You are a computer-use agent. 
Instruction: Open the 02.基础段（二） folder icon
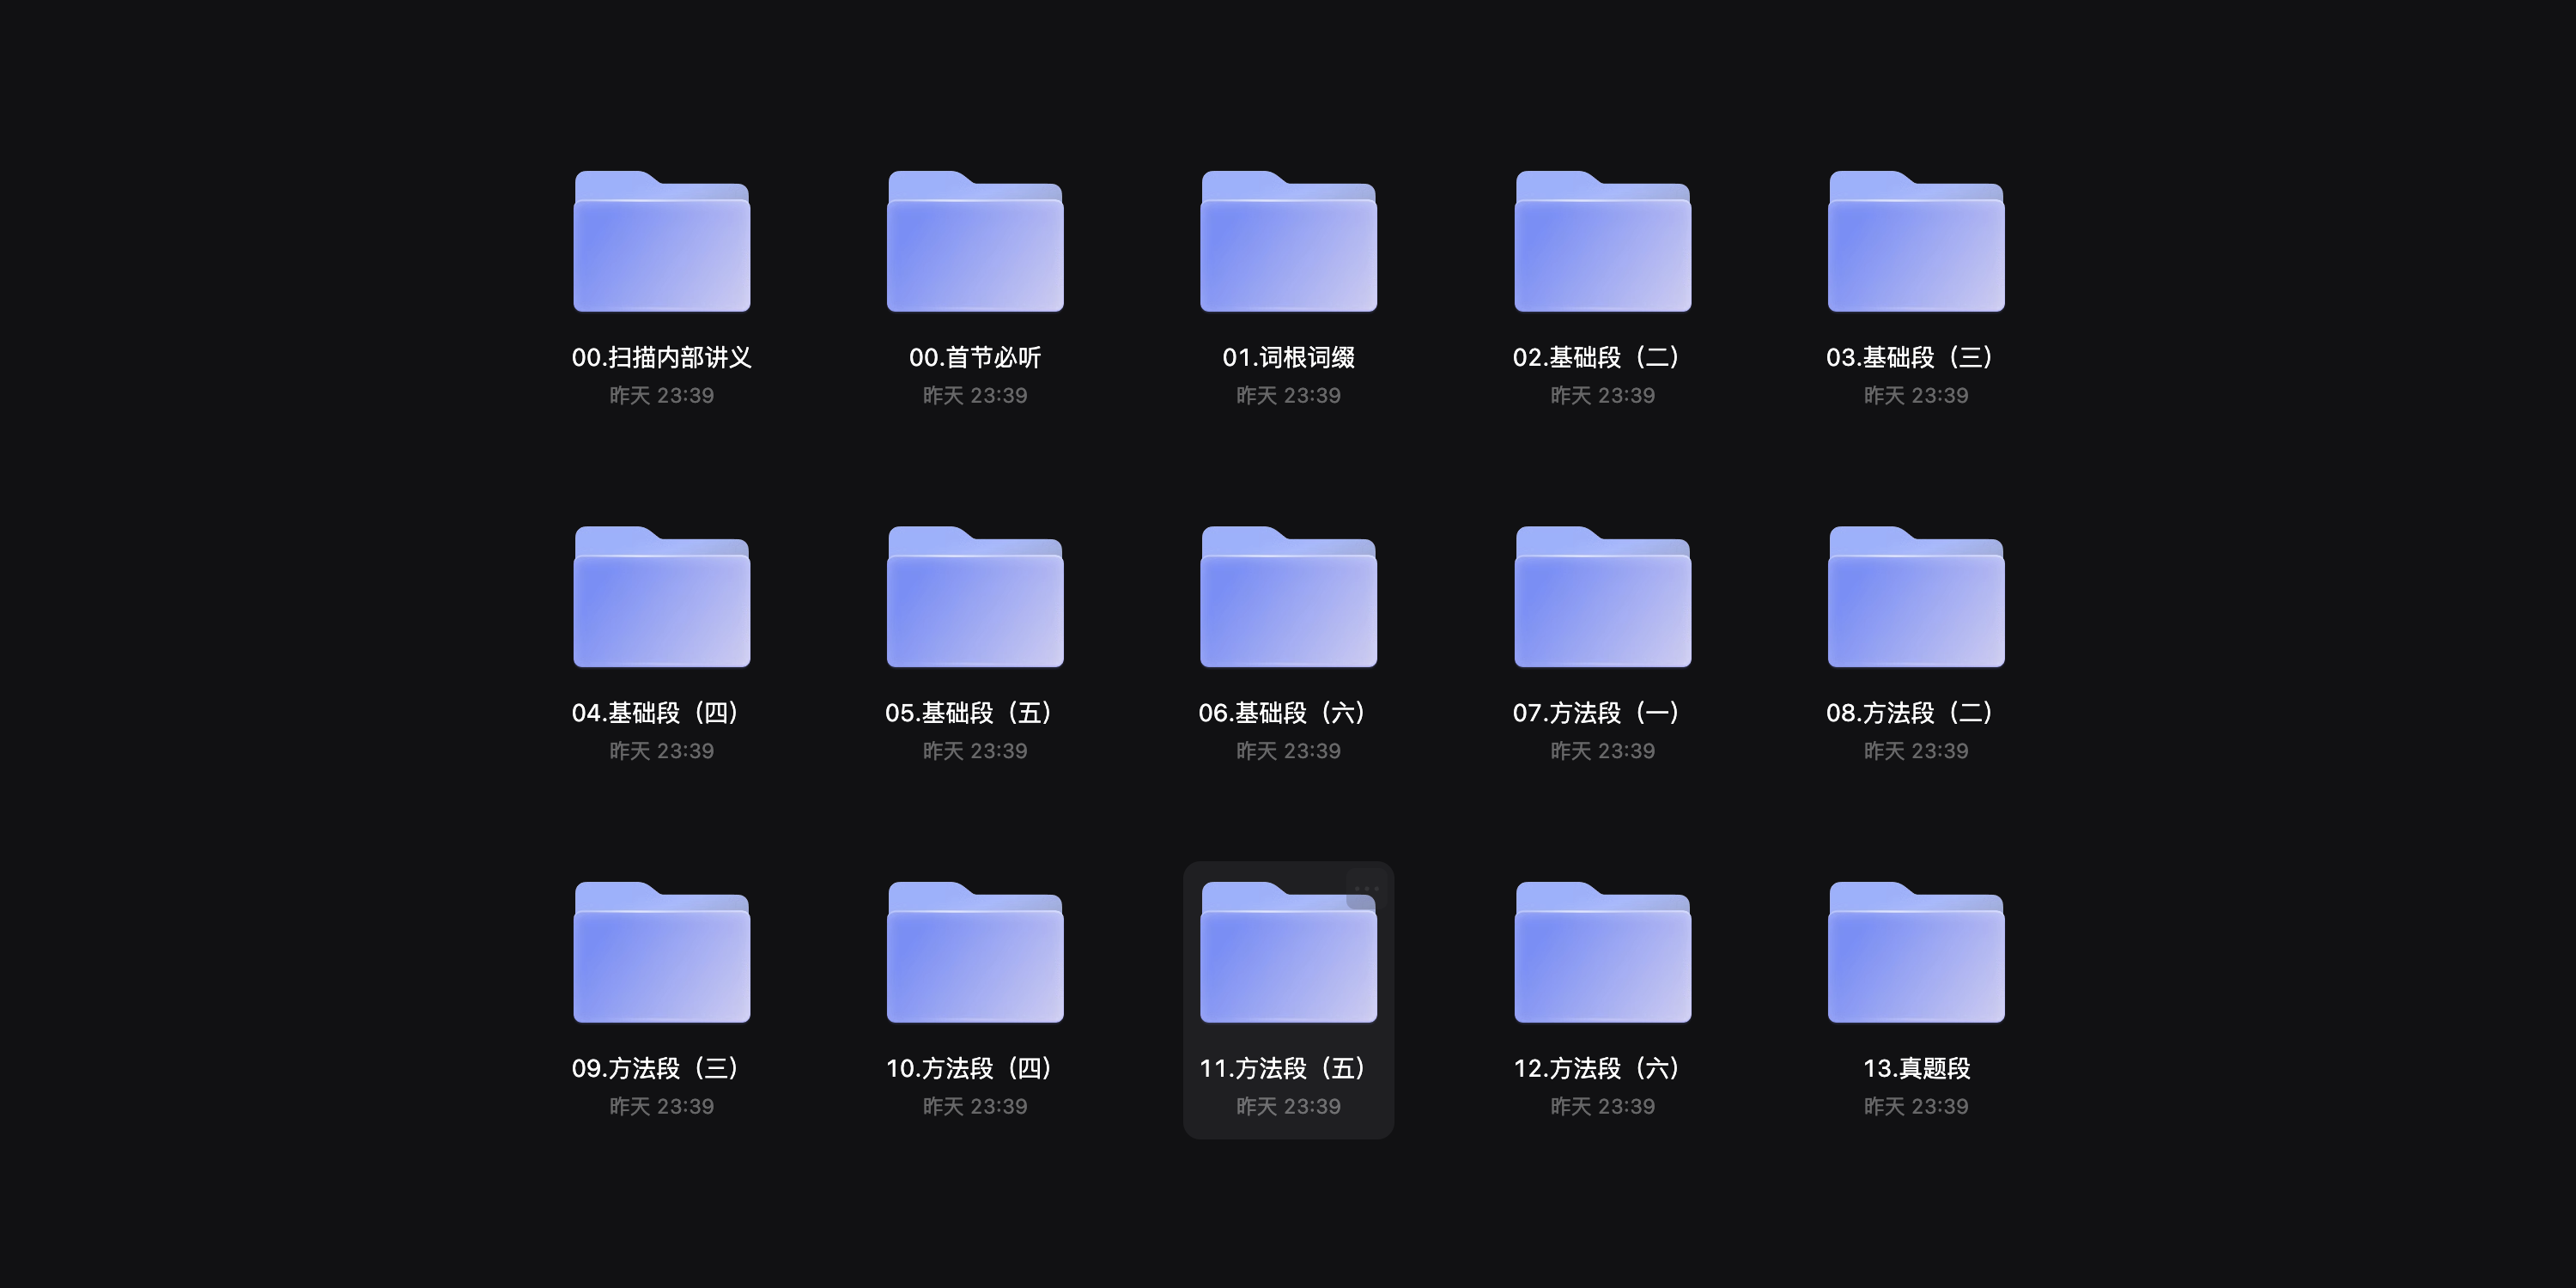1603,241
